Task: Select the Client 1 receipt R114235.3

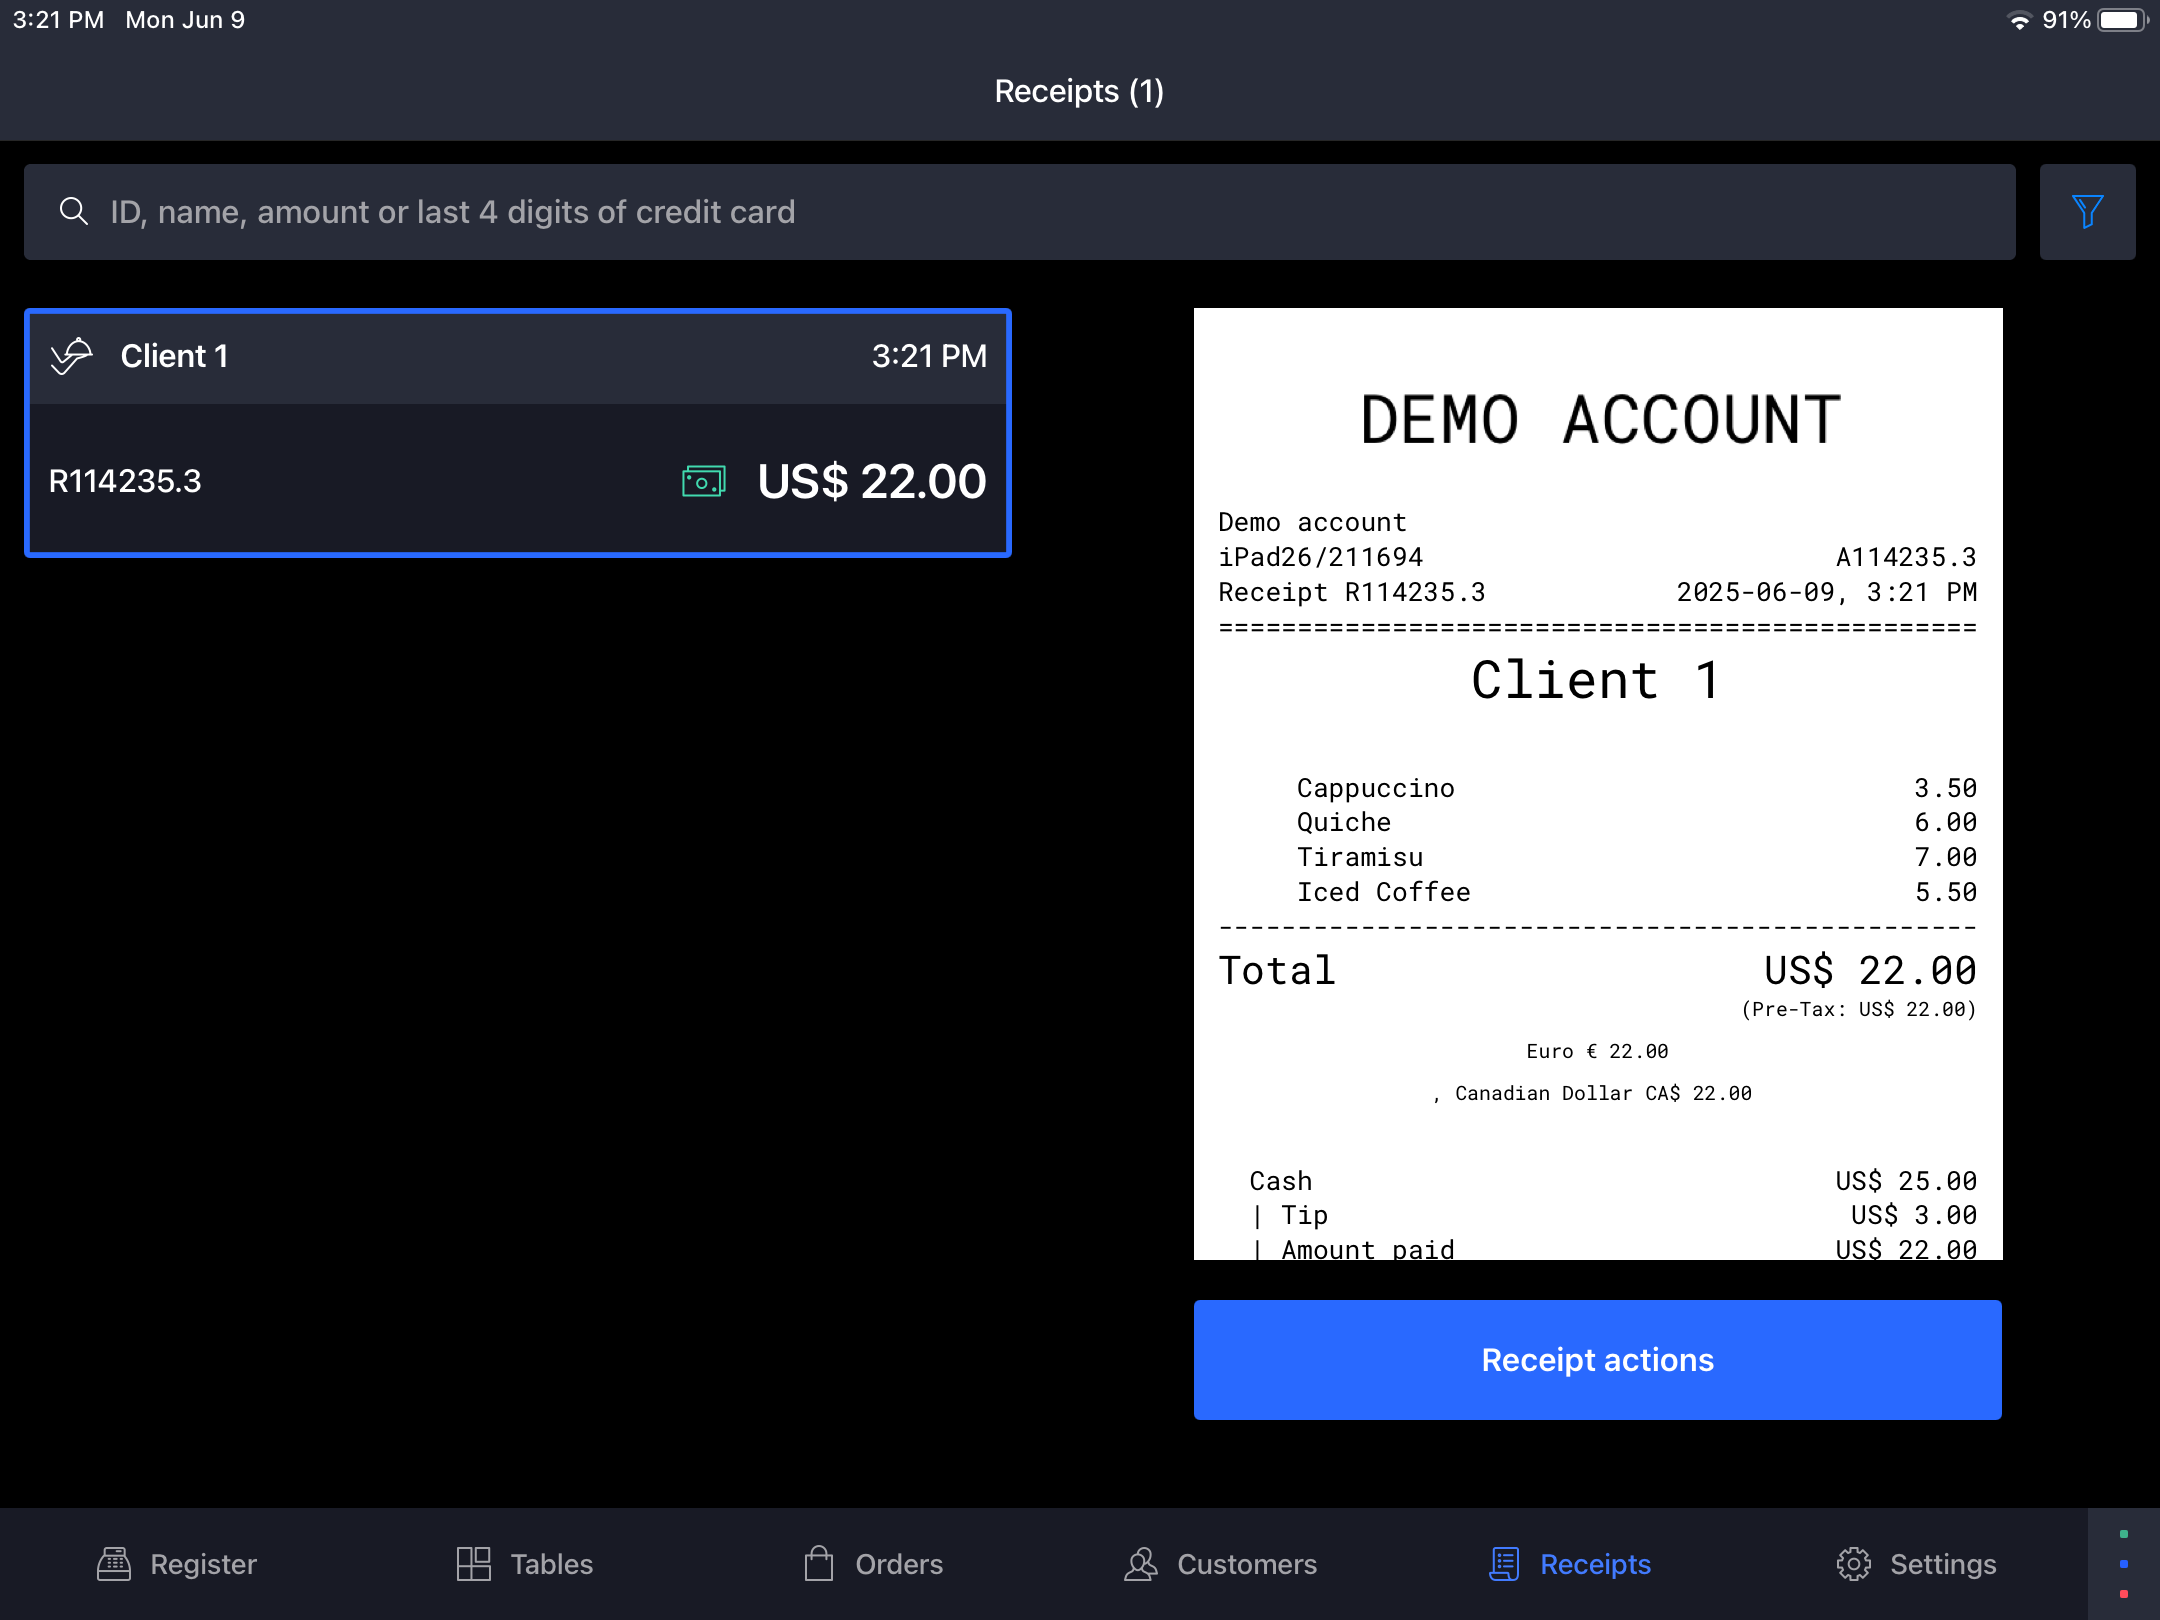Action: [x=517, y=433]
